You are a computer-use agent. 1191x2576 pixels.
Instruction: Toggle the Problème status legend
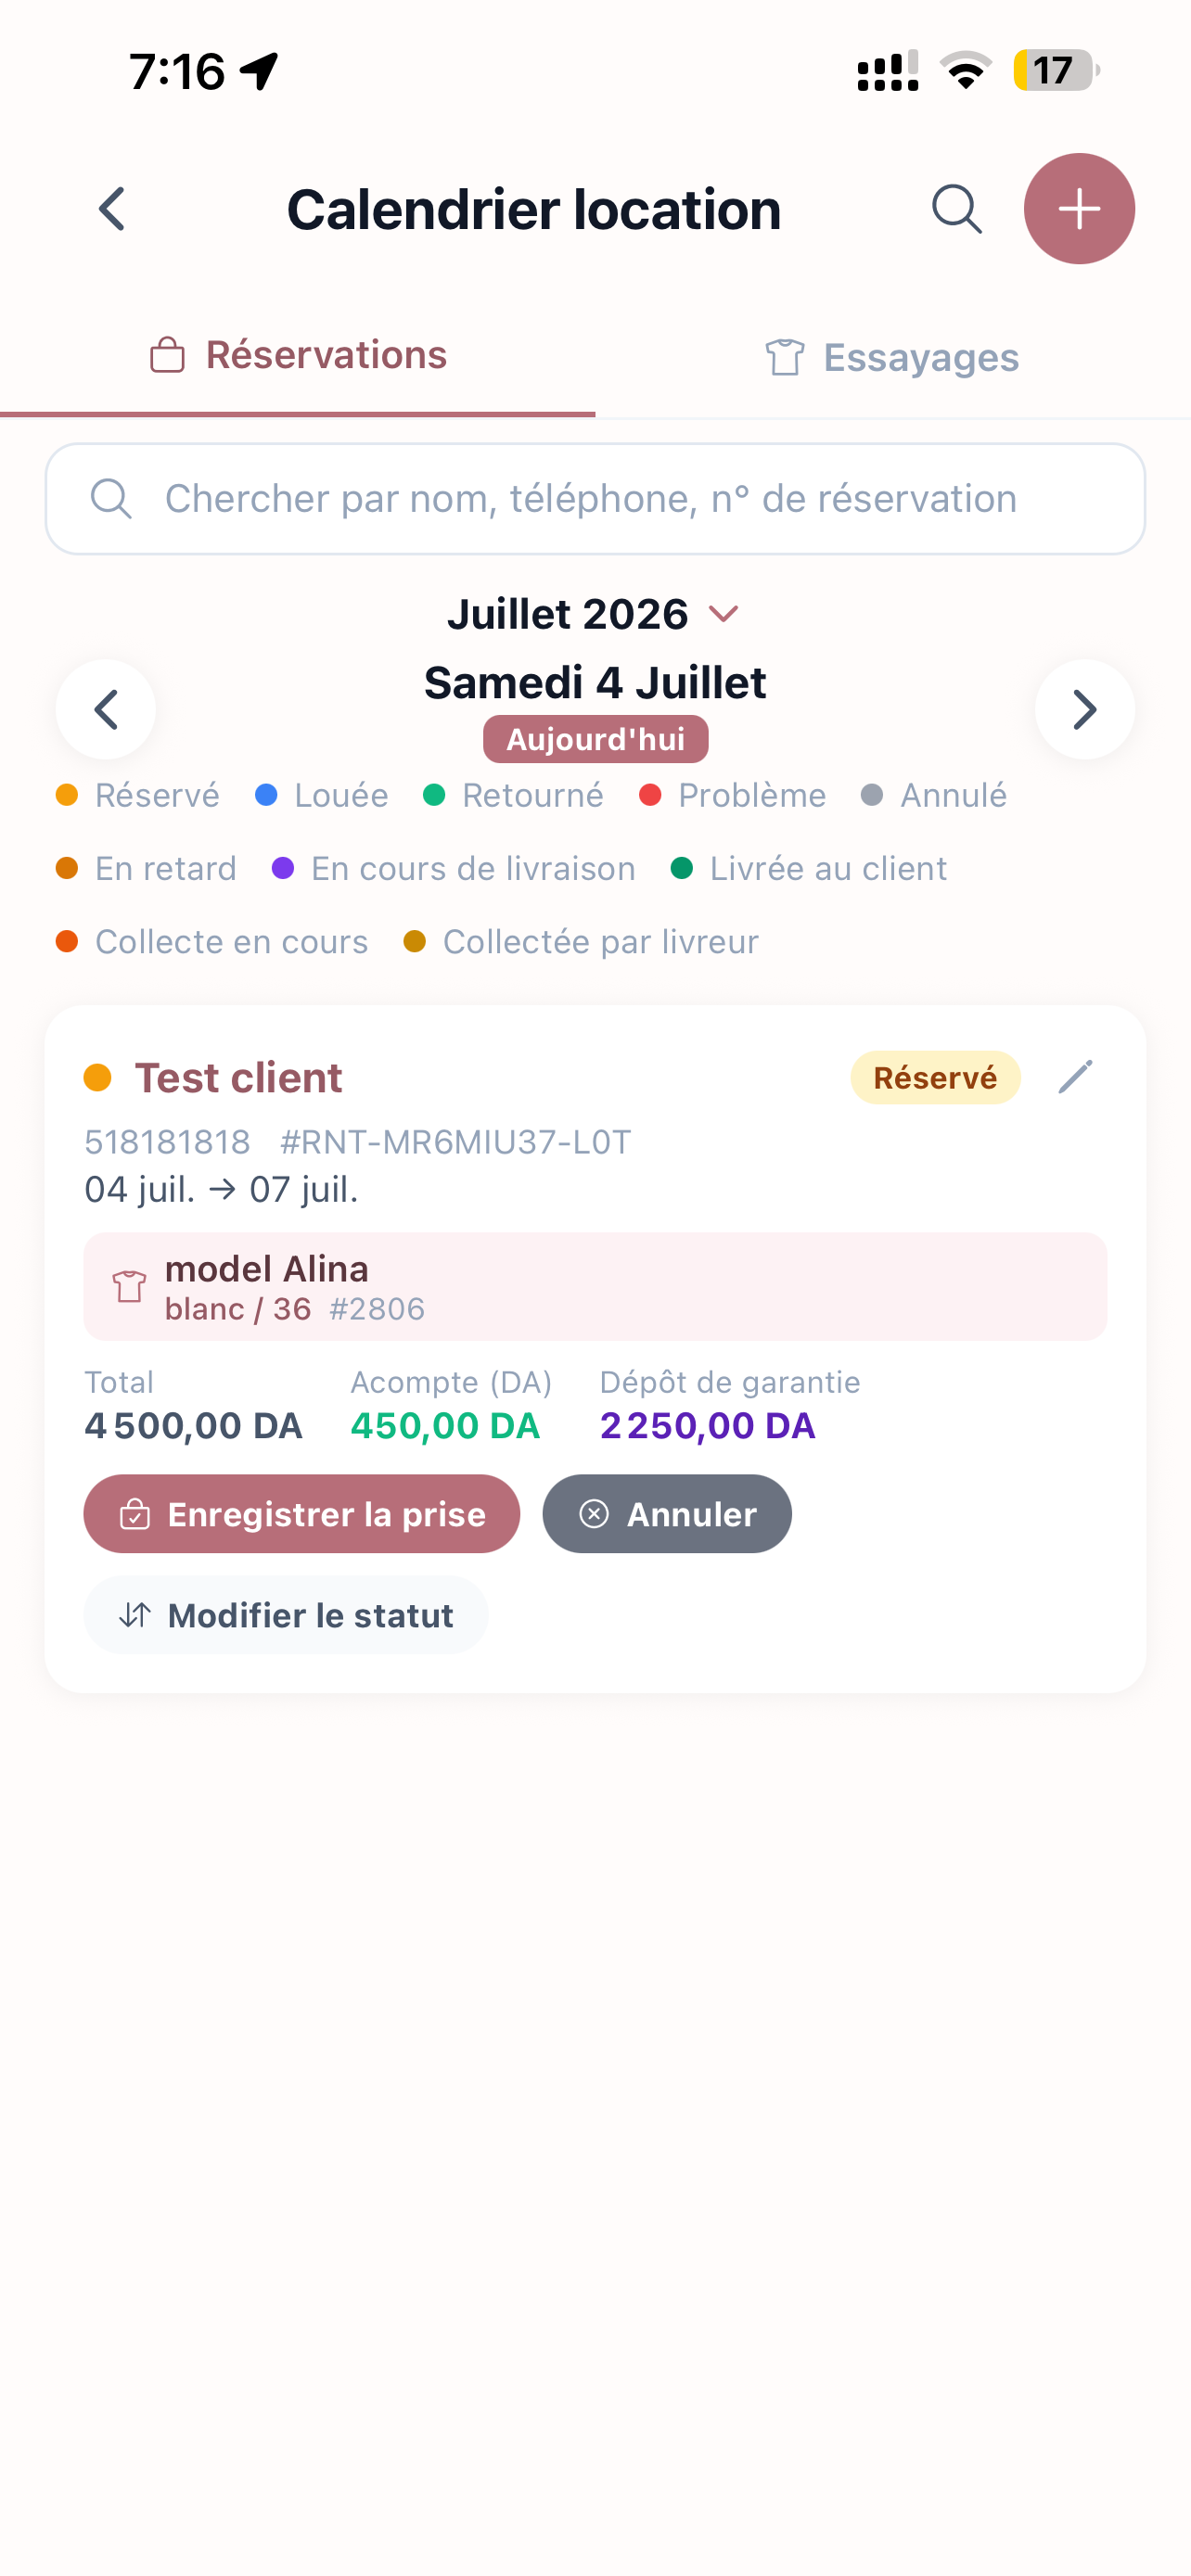(733, 795)
